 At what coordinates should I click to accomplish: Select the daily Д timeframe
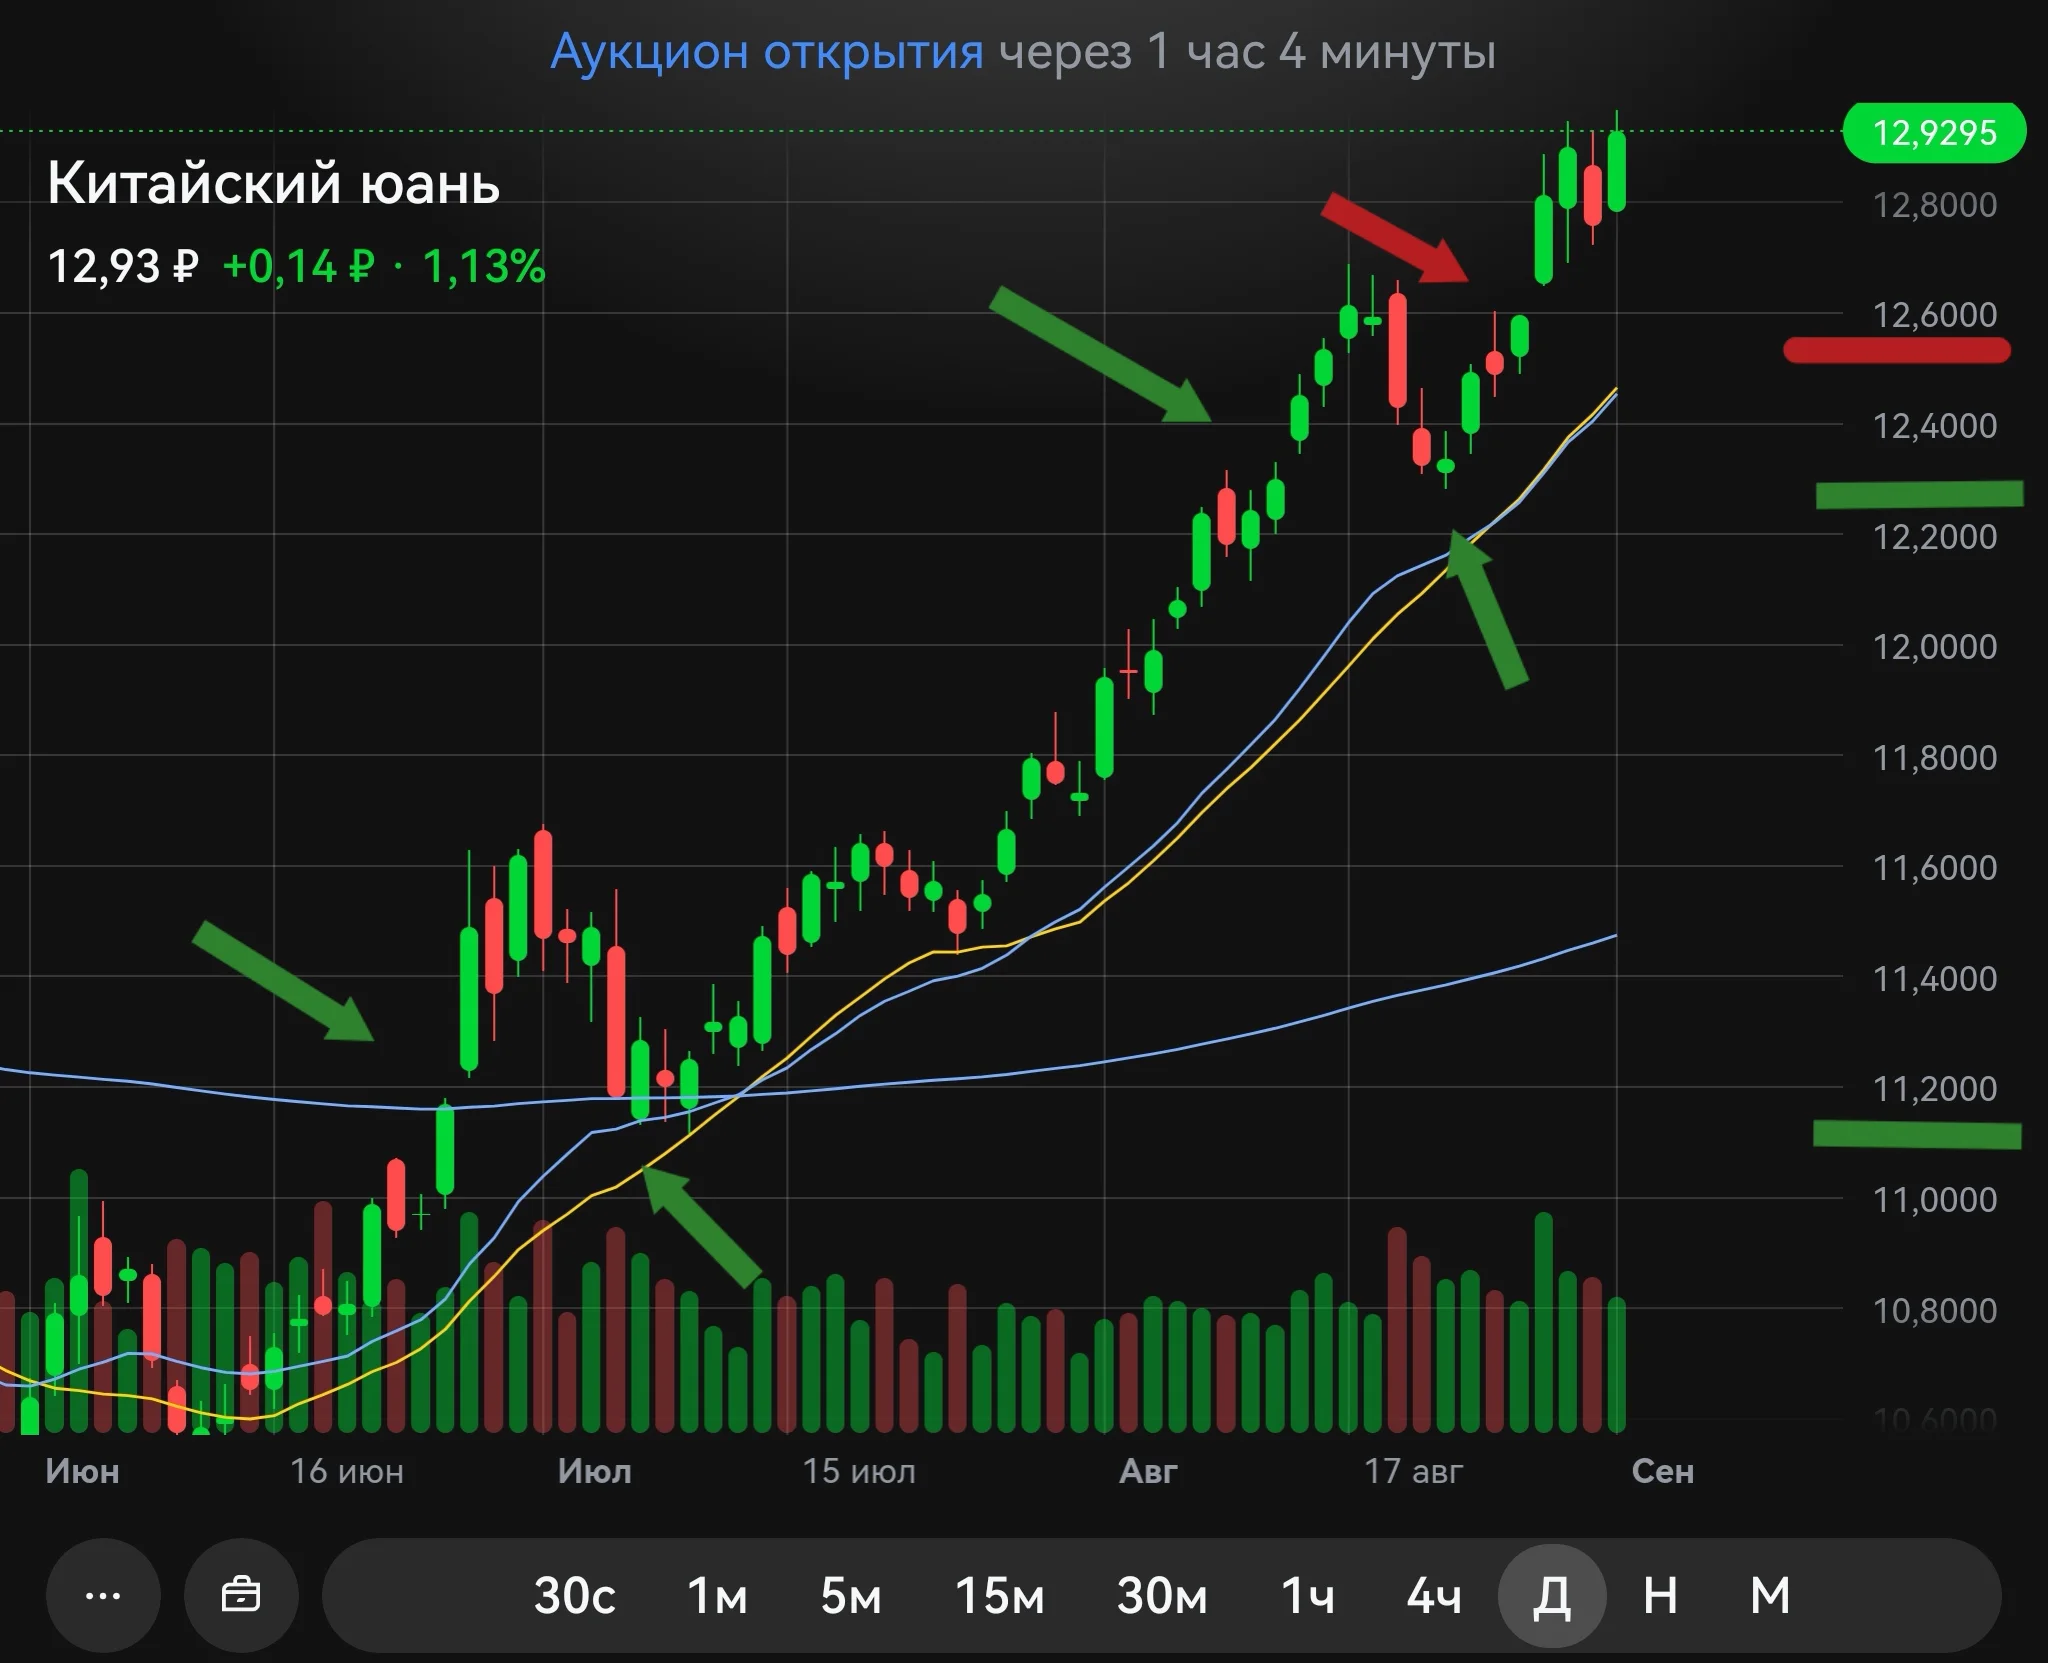(x=1552, y=1596)
